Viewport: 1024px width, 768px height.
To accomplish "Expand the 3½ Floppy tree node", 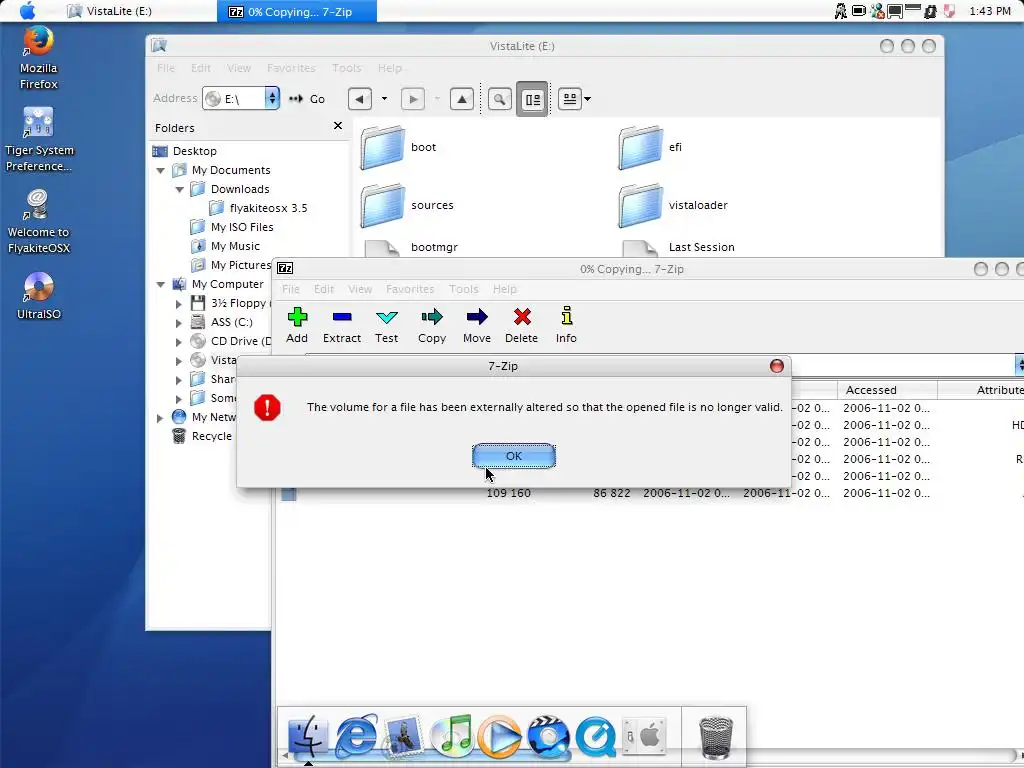I will (179, 304).
